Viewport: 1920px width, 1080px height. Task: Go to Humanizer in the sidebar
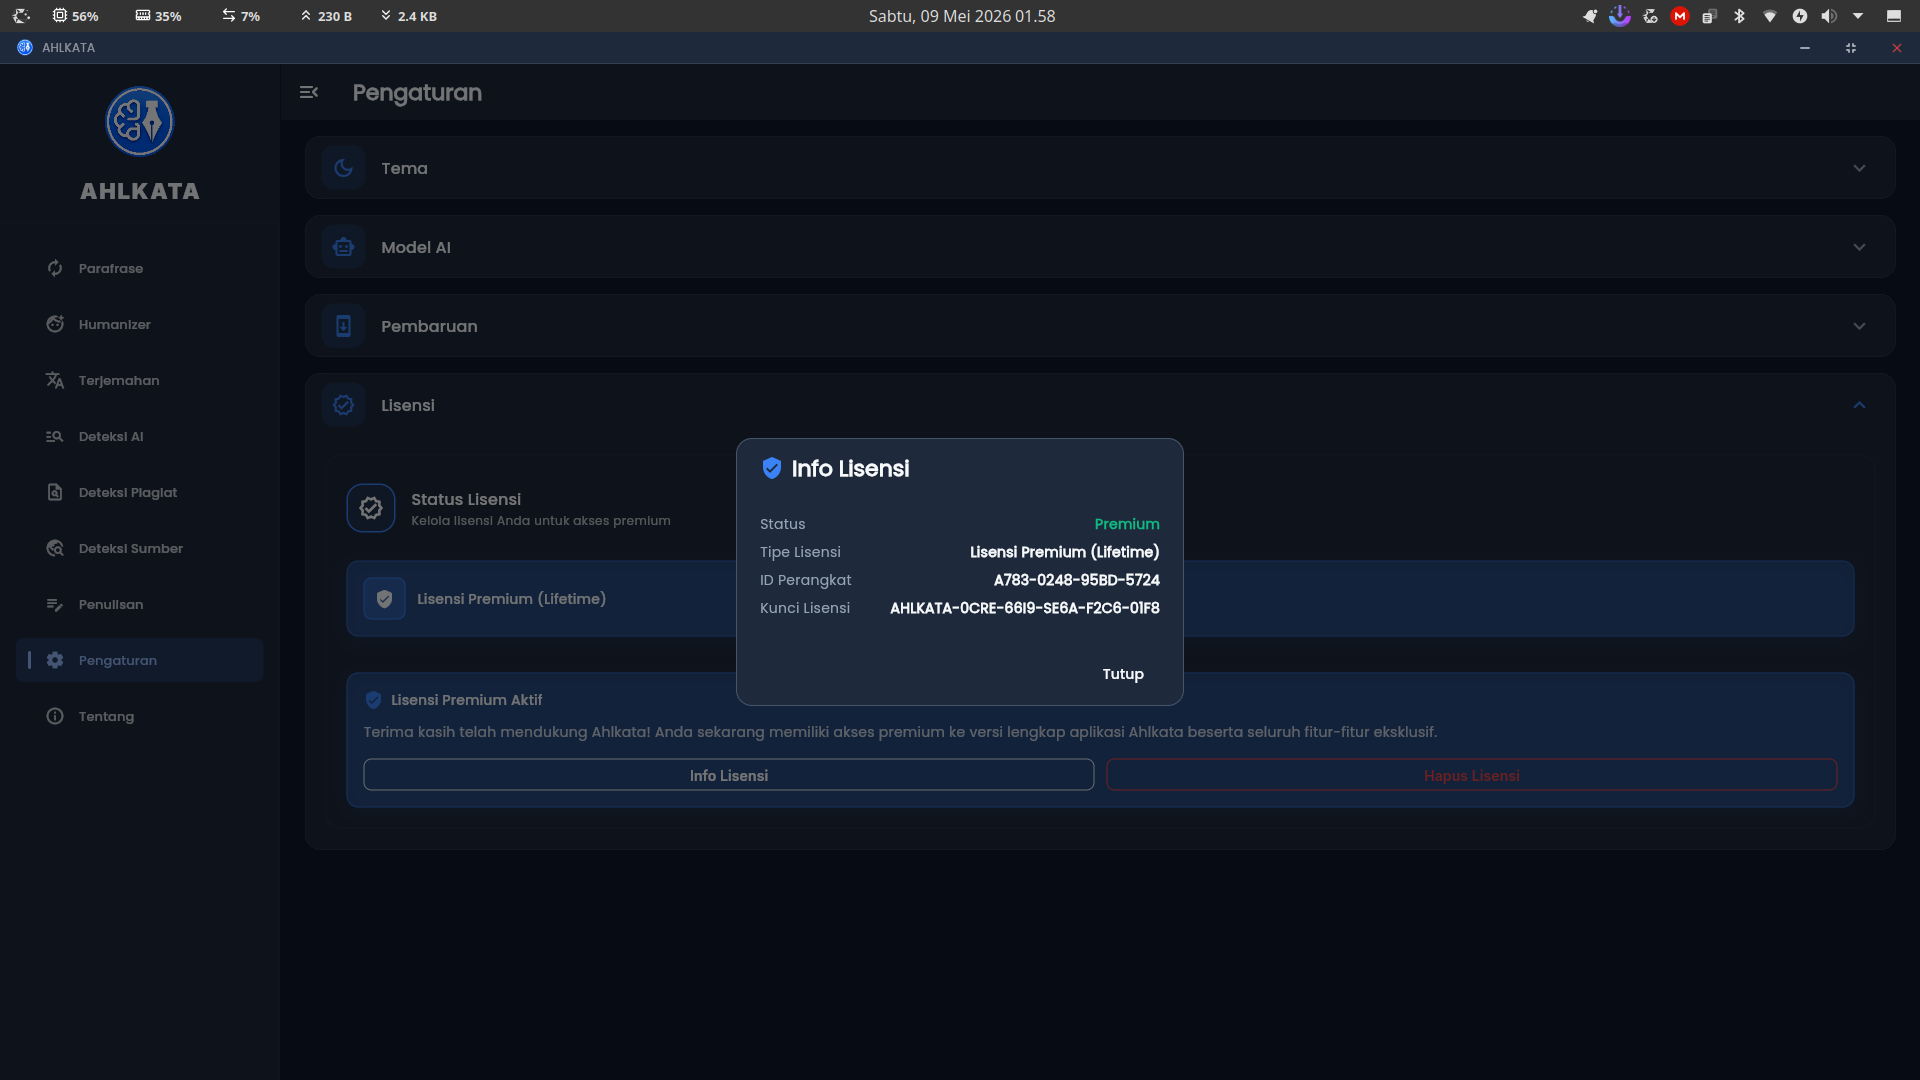tap(140, 324)
